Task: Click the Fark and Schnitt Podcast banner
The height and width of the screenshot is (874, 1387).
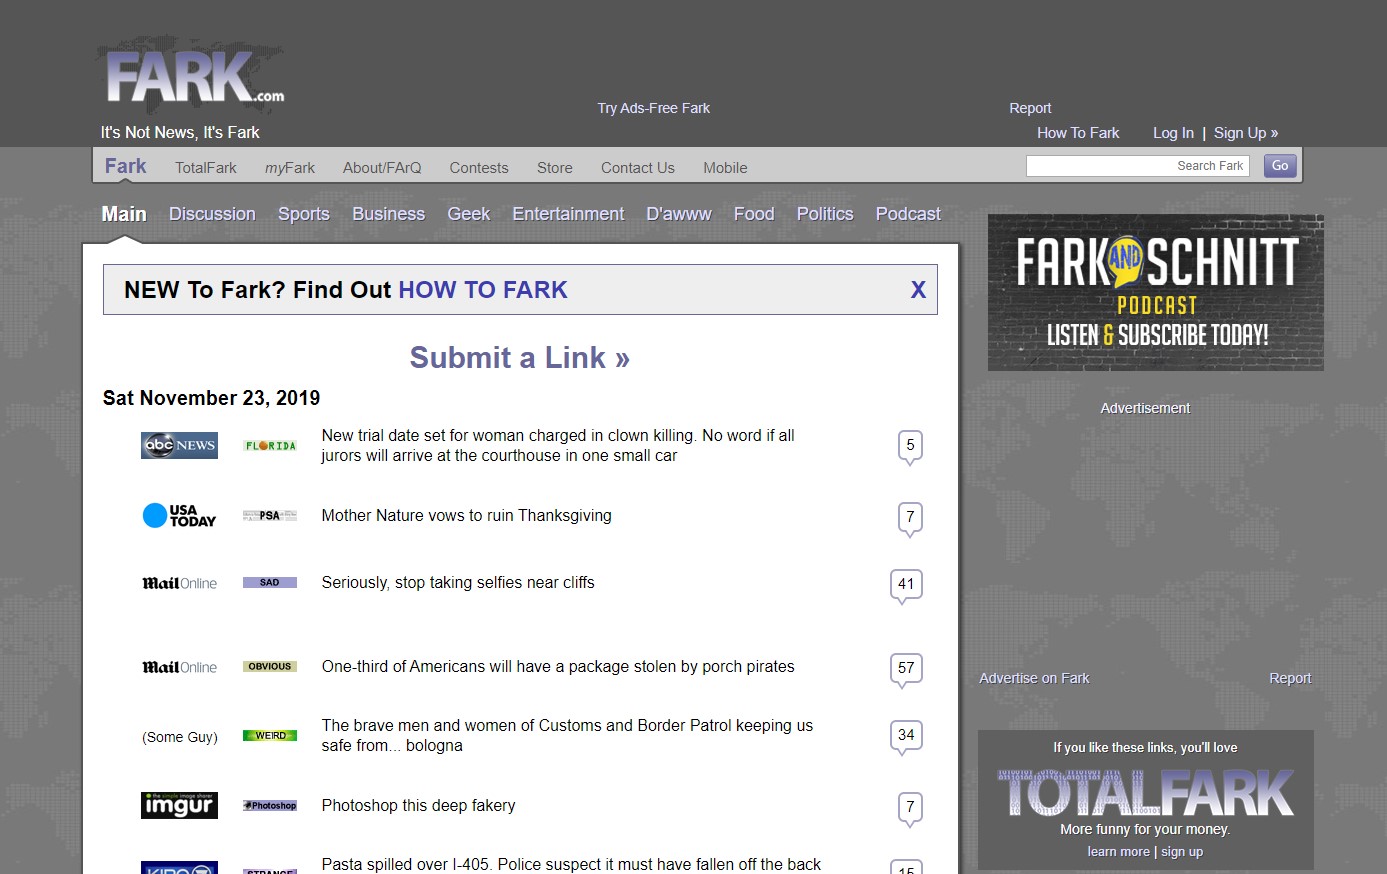Action: coord(1156,292)
